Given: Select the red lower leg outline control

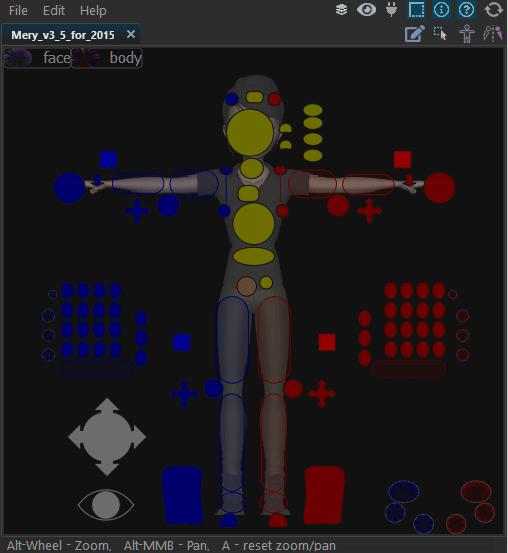Looking at the screenshot, I should coord(273,442).
